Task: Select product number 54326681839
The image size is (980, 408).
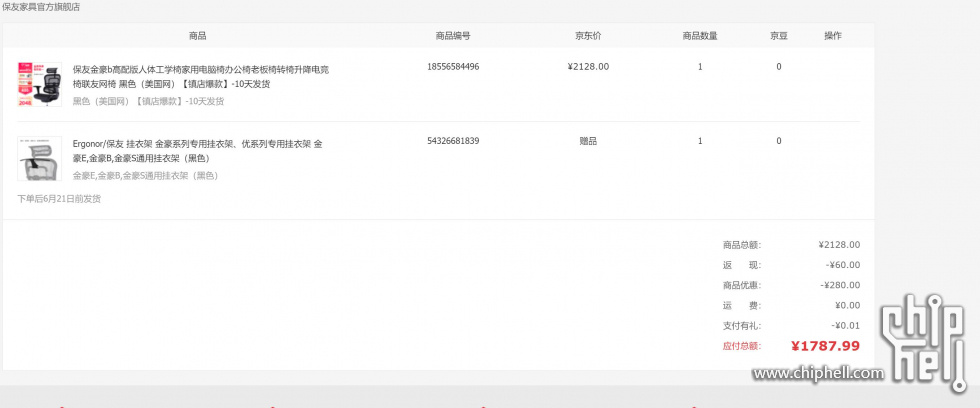Action: pos(453,141)
